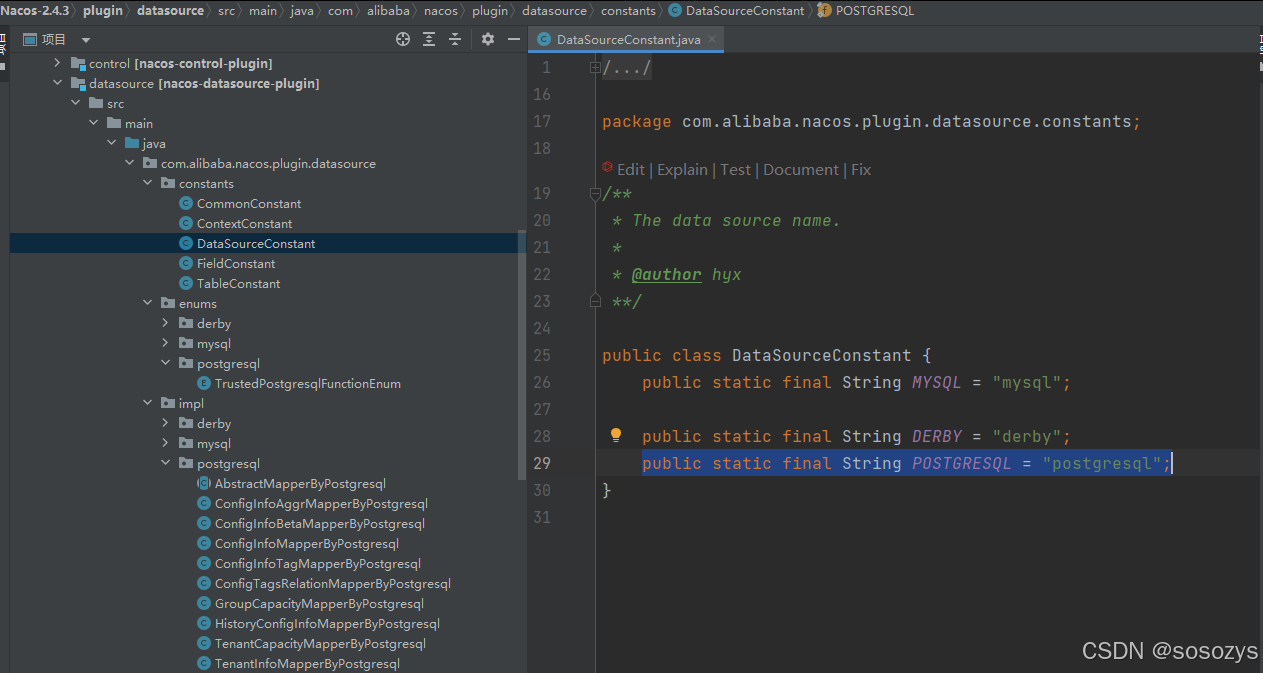Click the folder icon of java source root
Image resolution: width=1263 pixels, height=673 pixels.
pyautogui.click(x=132, y=143)
